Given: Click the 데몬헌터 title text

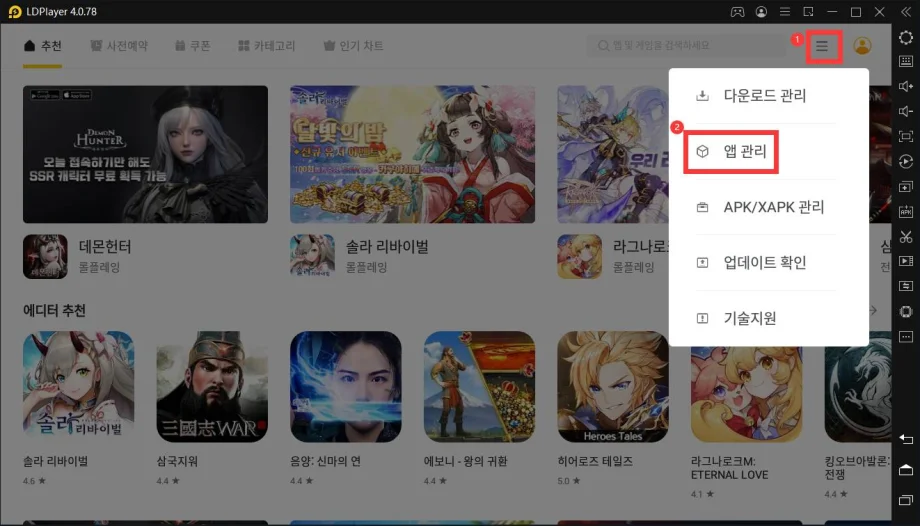Looking at the screenshot, I should 105,247.
